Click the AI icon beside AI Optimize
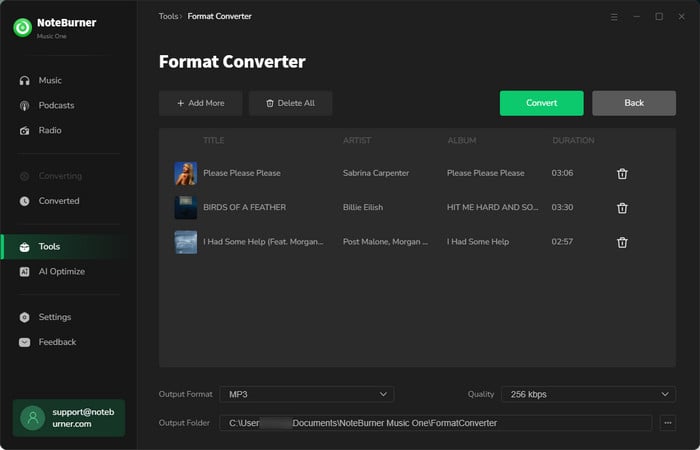This screenshot has width=700, height=450. point(25,272)
